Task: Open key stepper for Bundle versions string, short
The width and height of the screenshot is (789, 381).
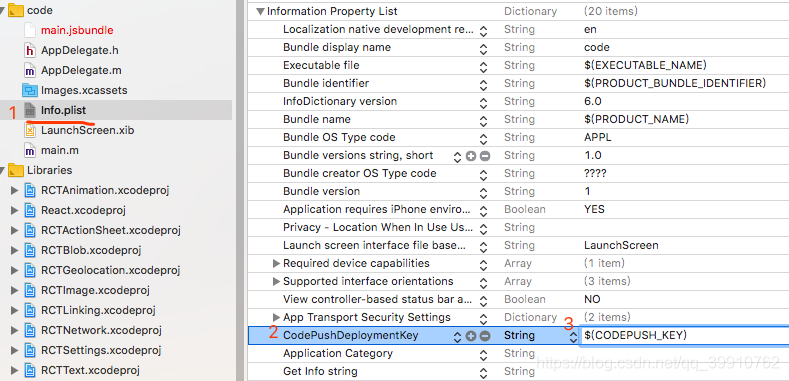Action: 457,157
